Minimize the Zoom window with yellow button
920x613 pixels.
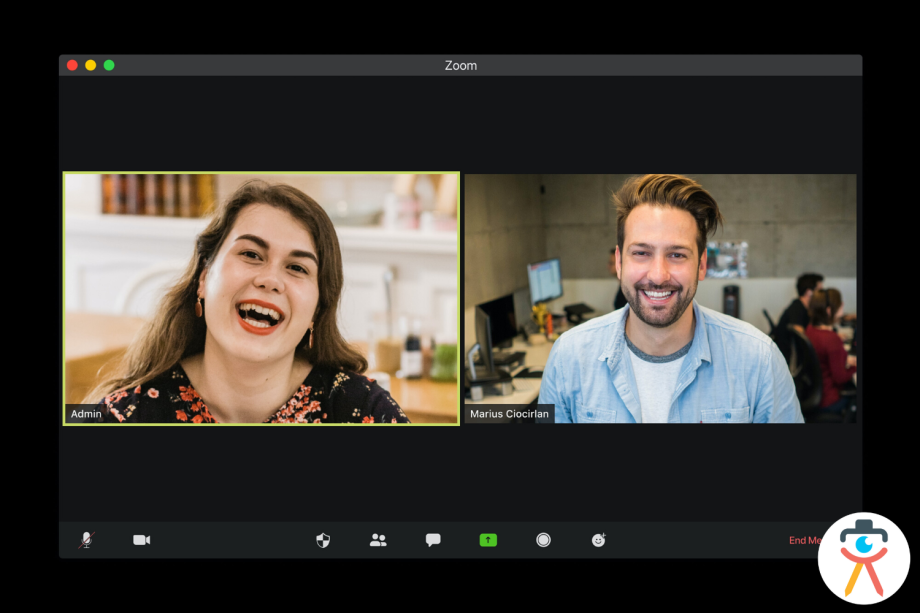tap(90, 65)
